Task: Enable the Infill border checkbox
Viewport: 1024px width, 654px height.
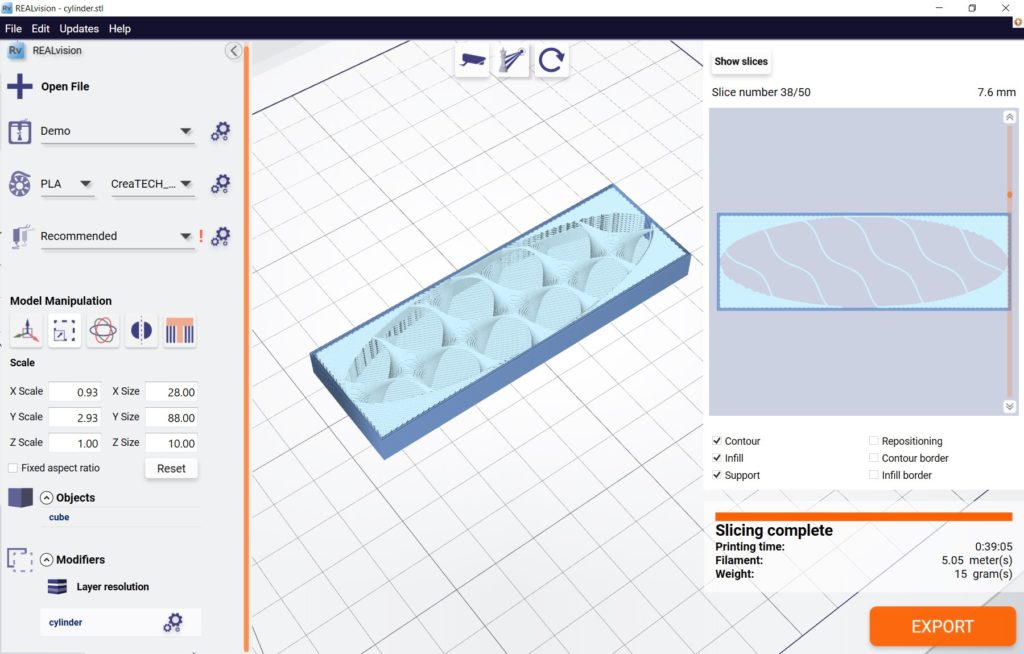Action: point(874,475)
